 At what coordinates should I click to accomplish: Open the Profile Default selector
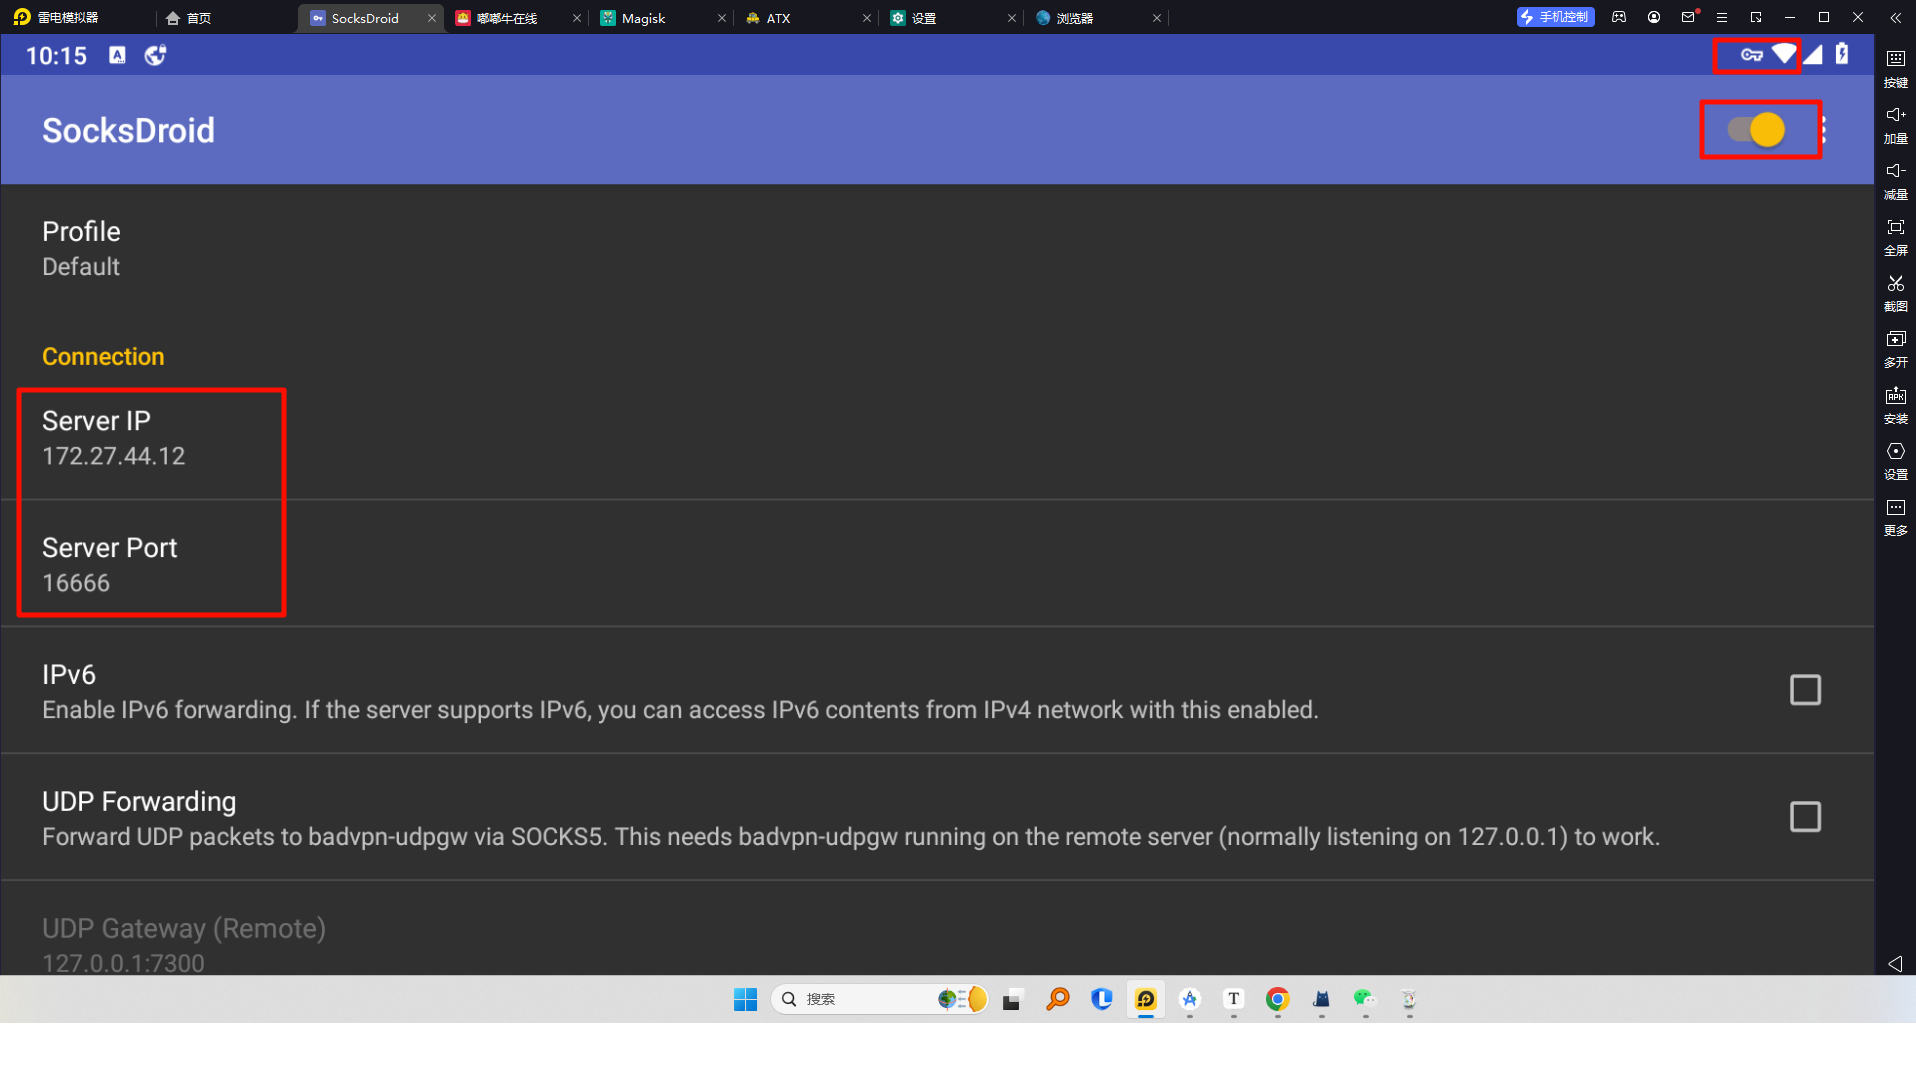point(81,249)
